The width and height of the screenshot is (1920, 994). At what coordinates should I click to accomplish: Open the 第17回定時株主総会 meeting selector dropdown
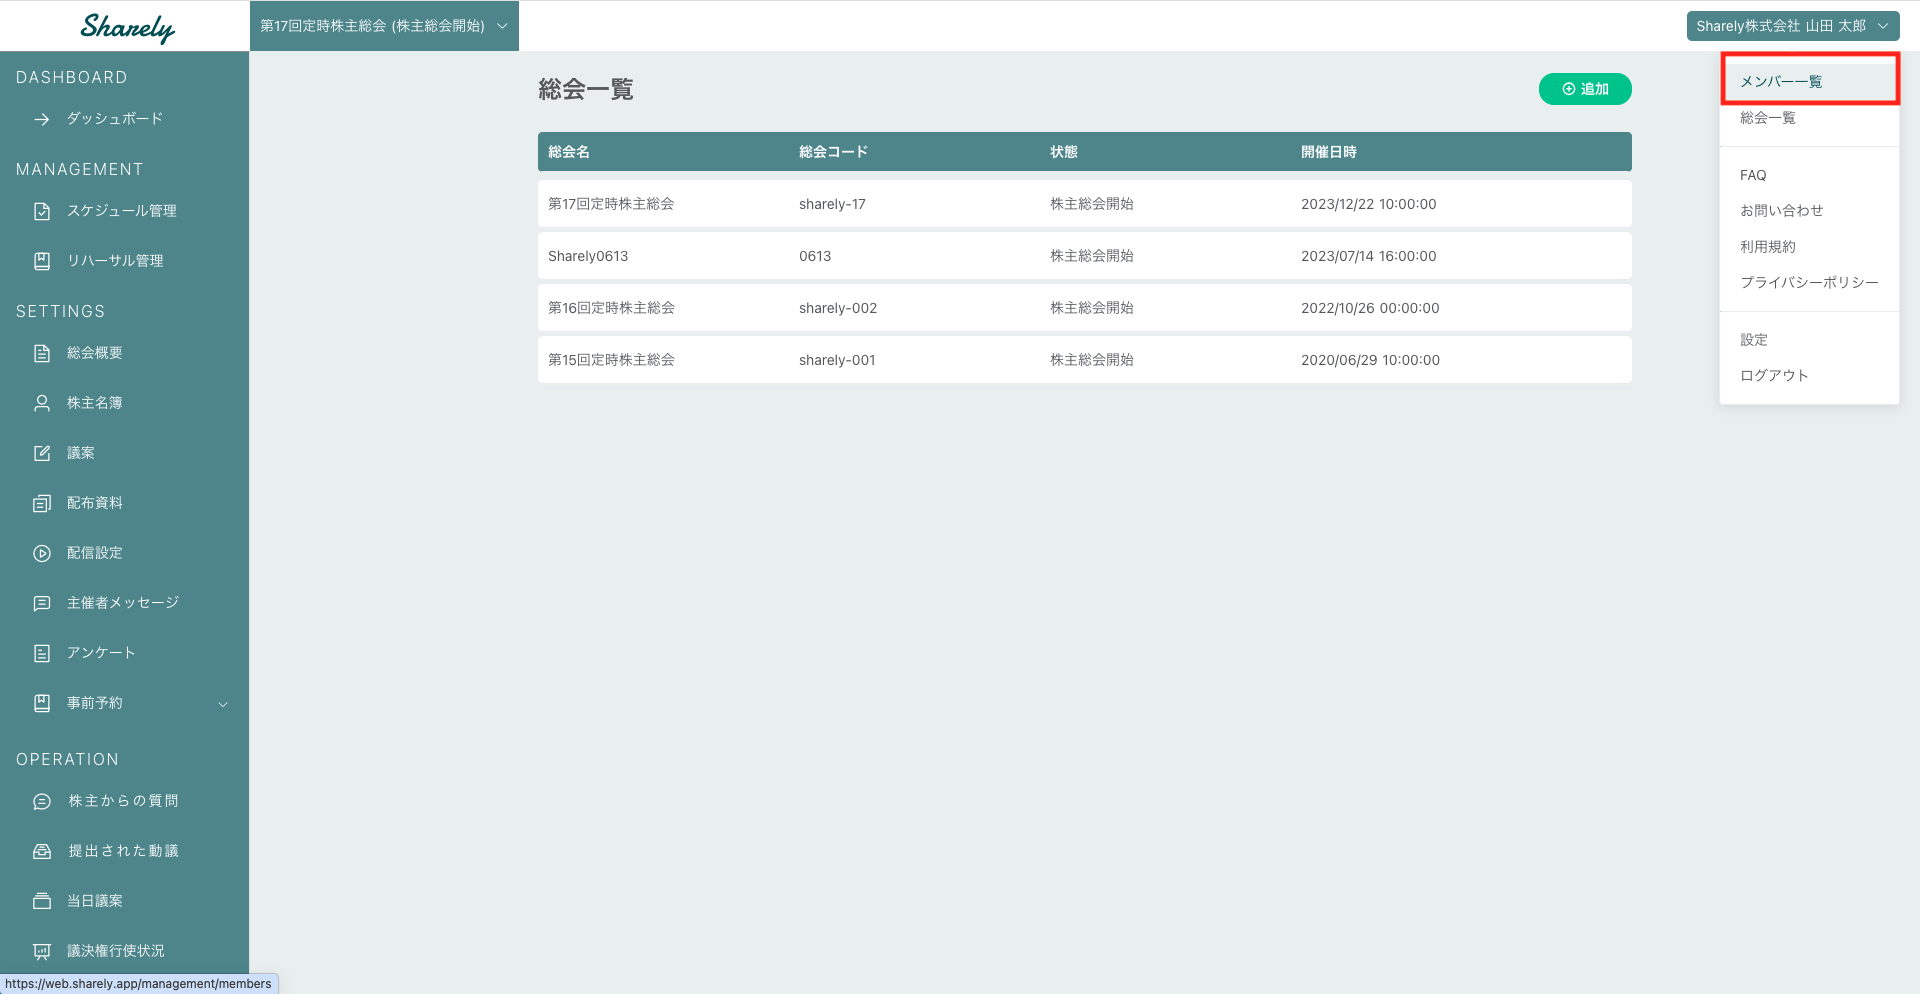click(x=384, y=26)
